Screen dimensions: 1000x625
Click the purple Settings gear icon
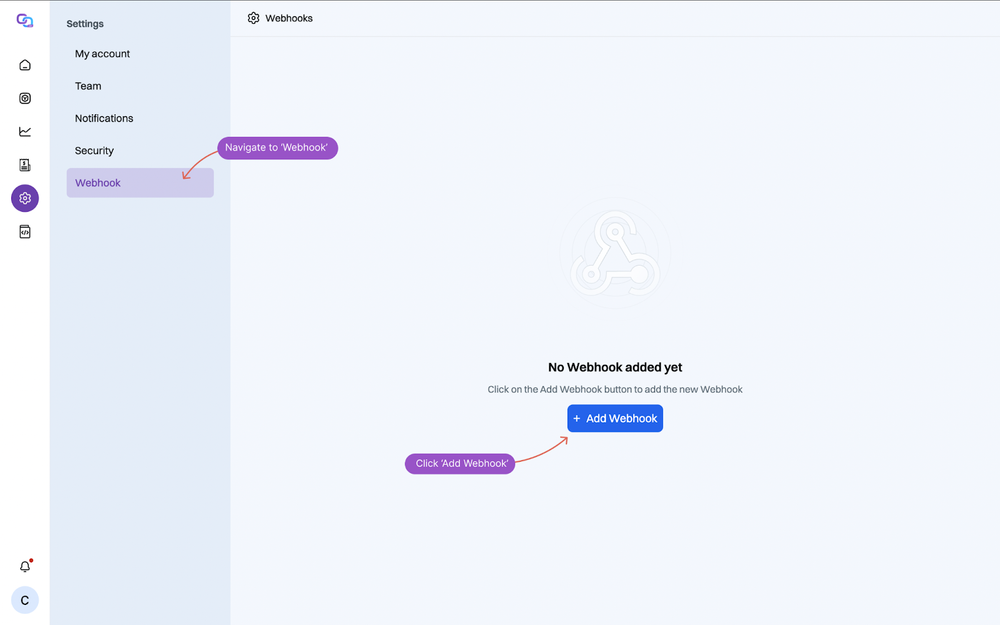tap(25, 198)
